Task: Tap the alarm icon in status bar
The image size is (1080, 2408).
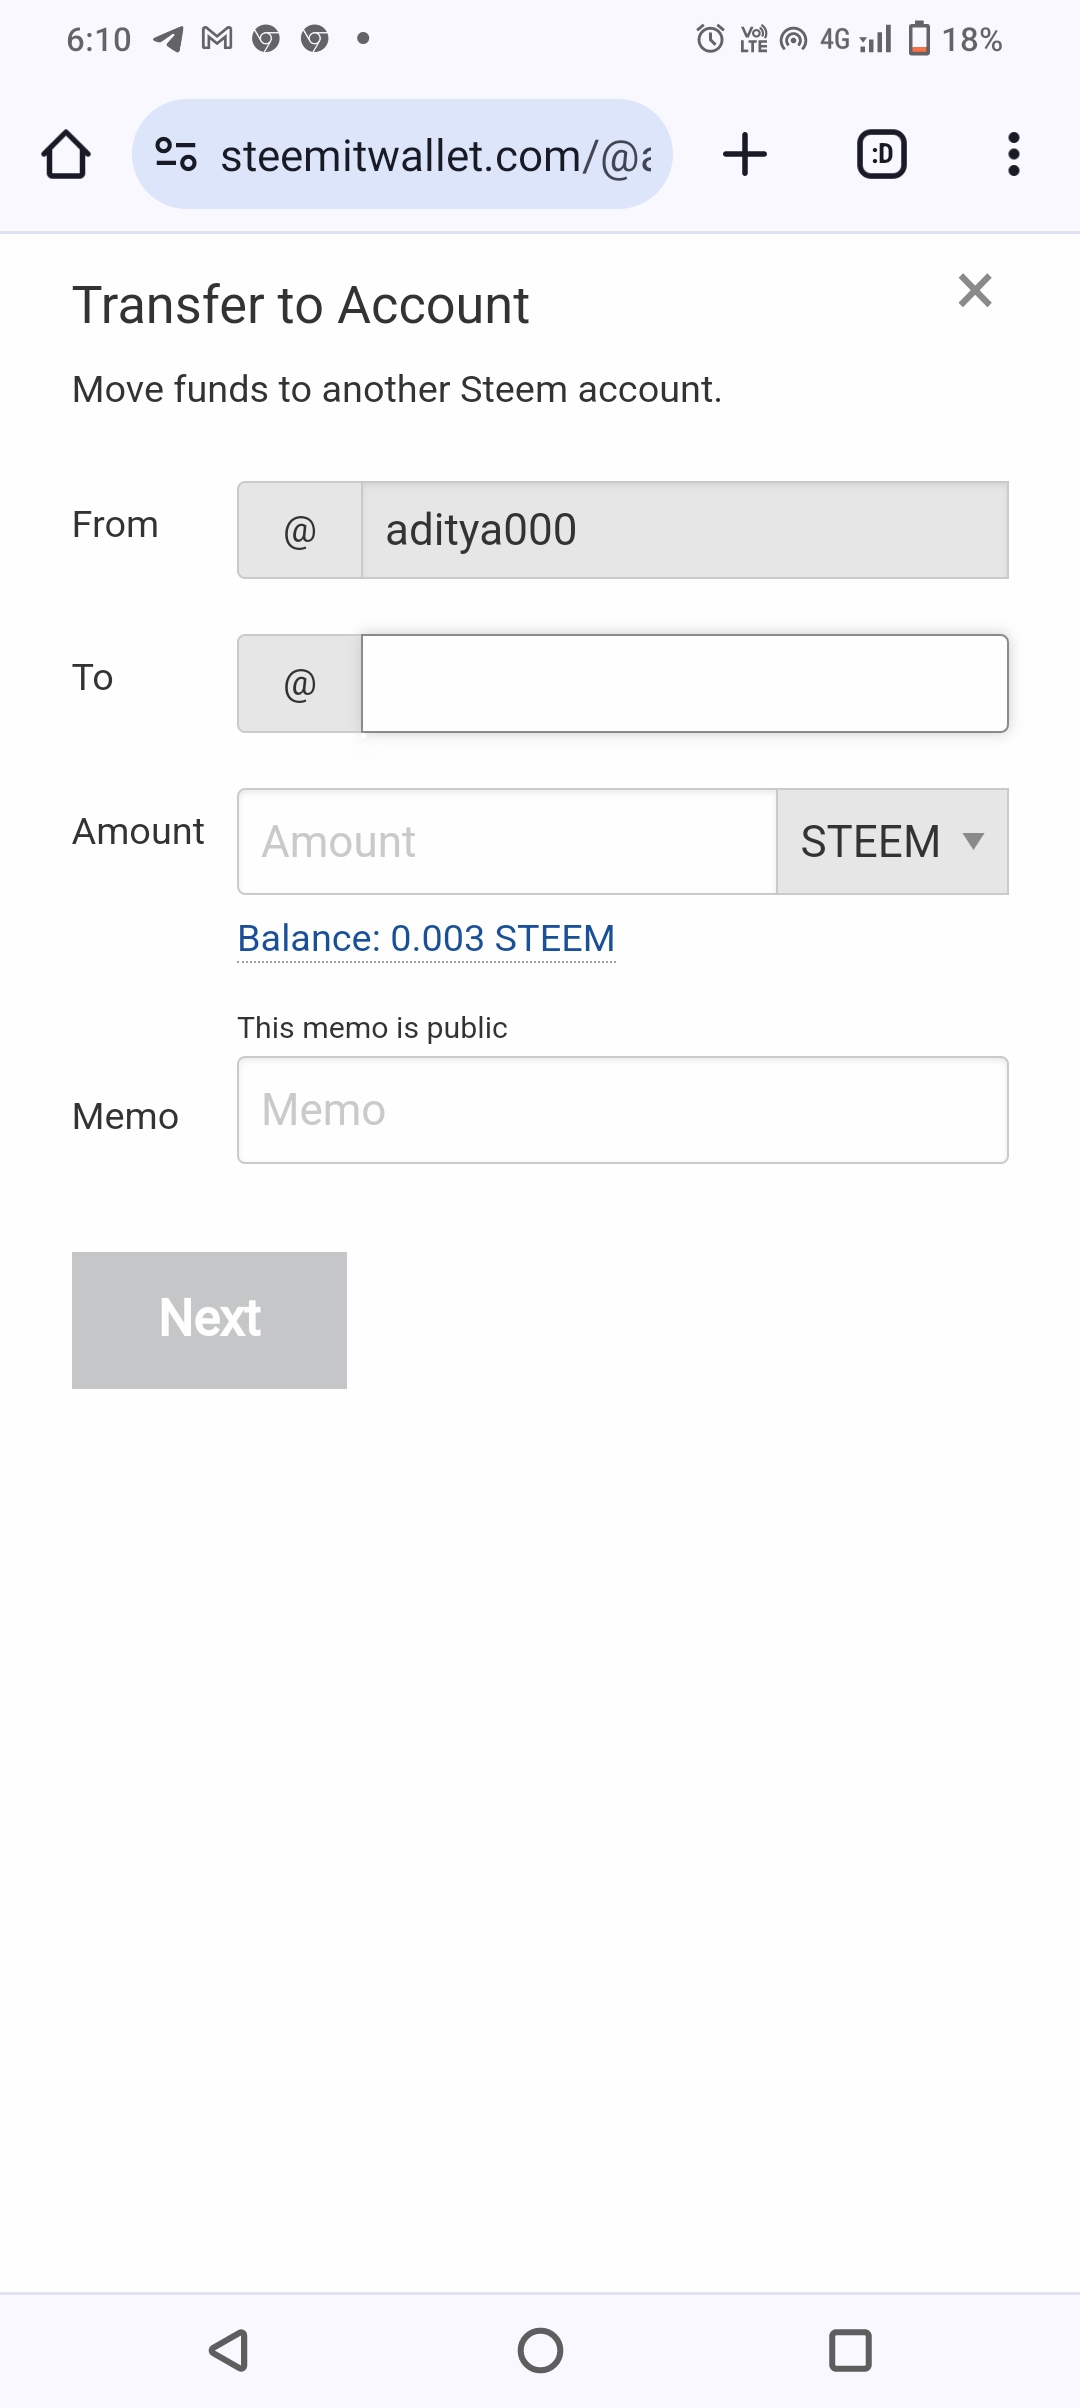Action: click(x=710, y=39)
